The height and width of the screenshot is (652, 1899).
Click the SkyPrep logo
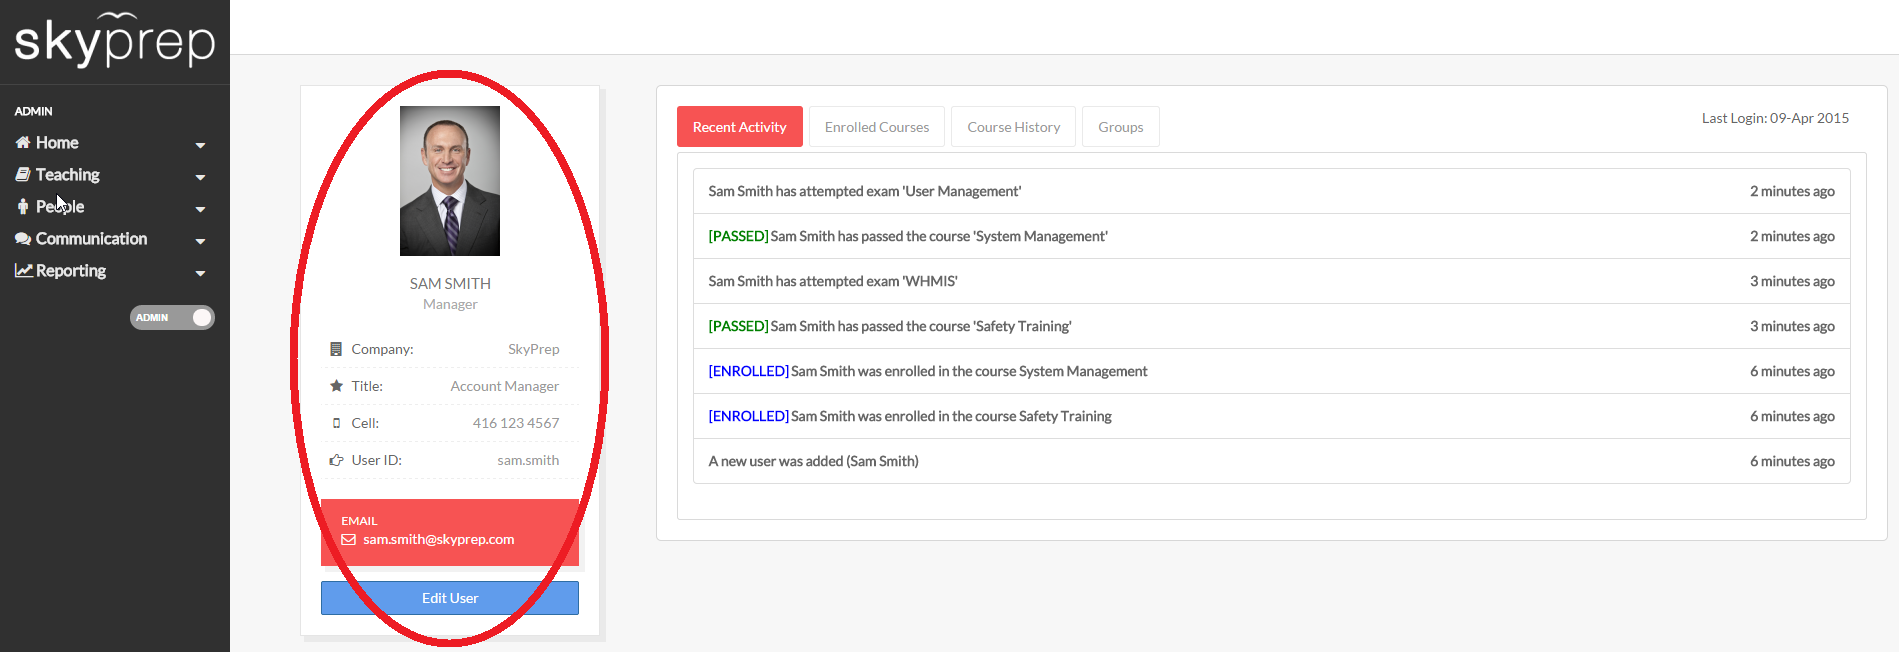(115, 40)
